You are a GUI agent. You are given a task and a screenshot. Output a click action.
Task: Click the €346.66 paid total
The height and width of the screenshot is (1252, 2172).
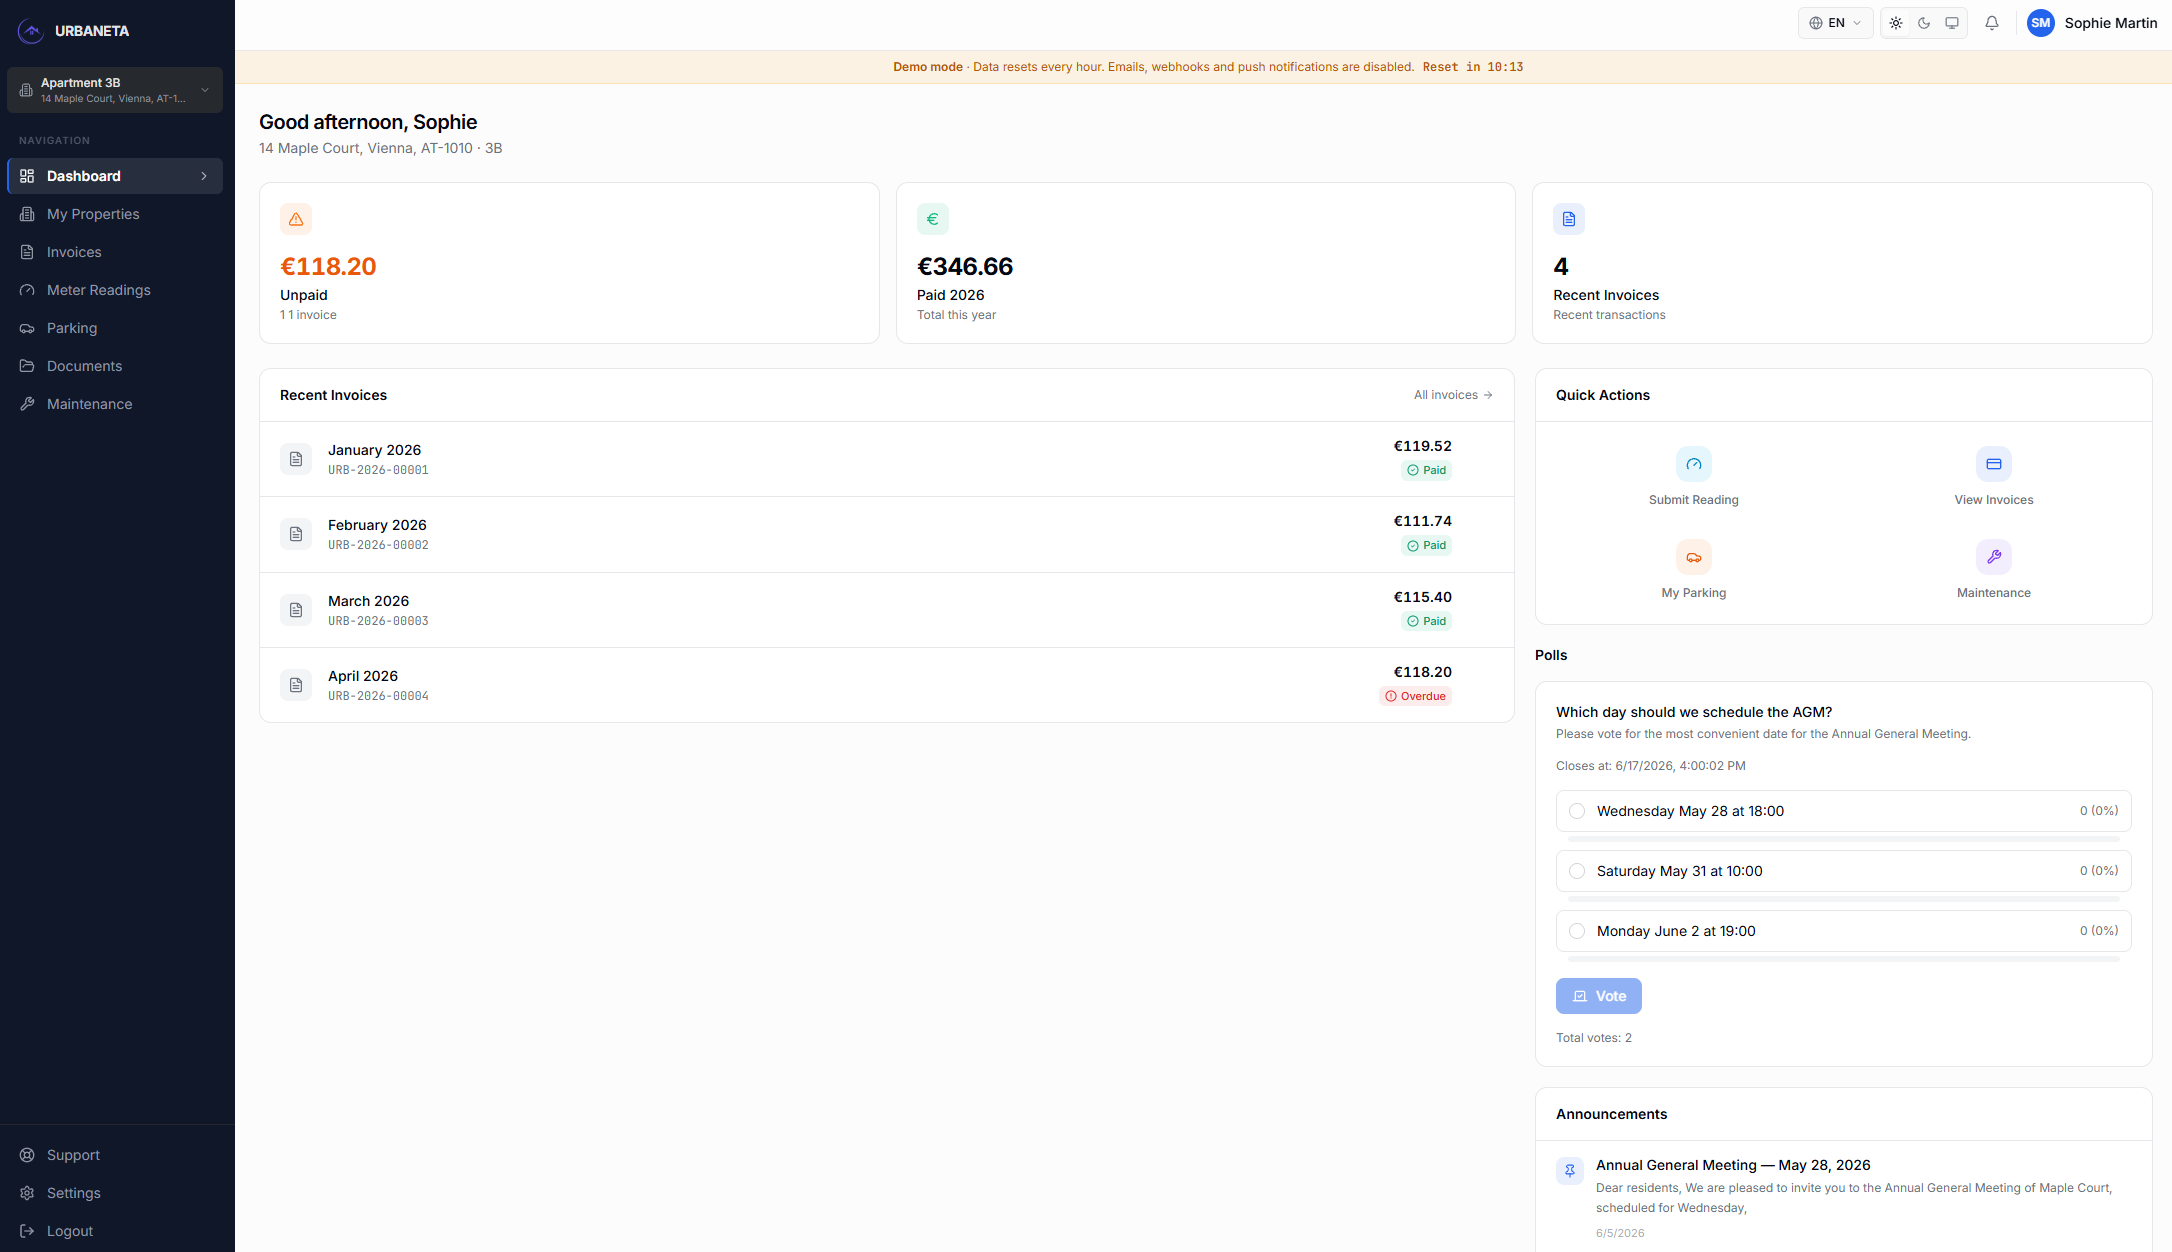coord(965,266)
